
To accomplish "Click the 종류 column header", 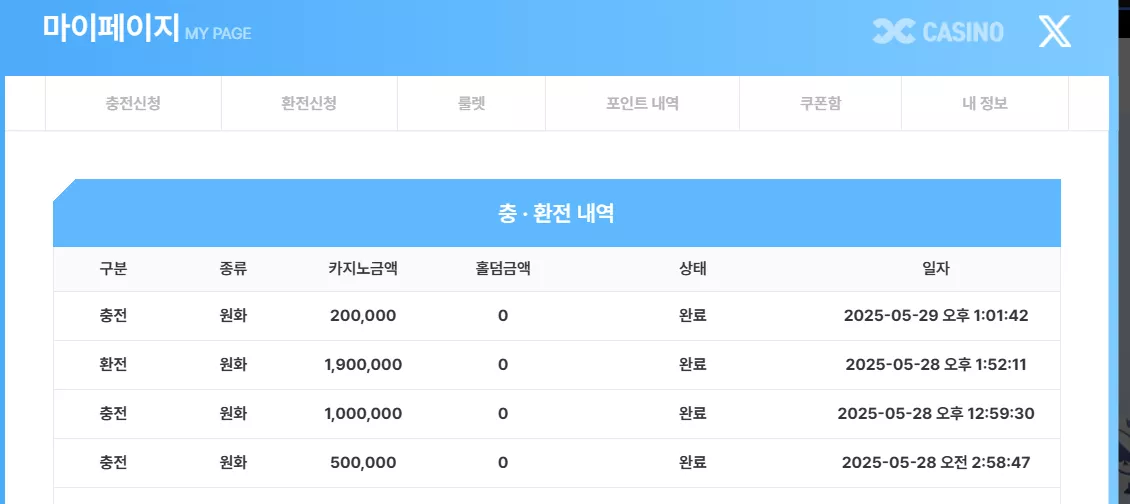I will click(233, 270).
